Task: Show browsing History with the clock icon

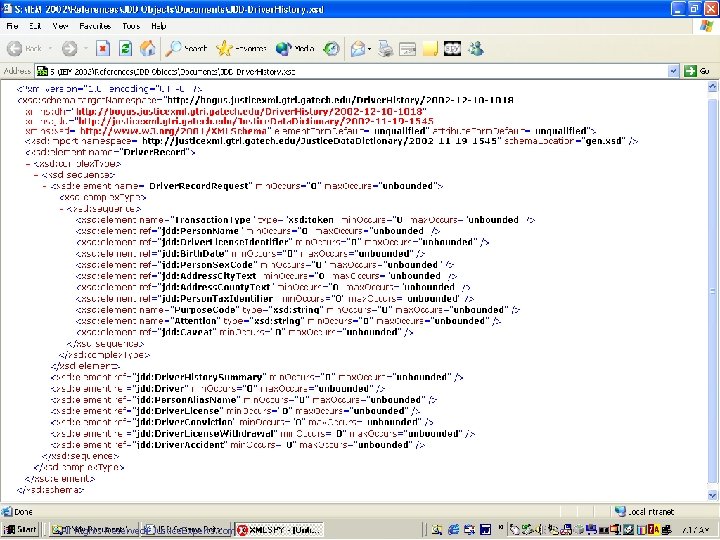Action: click(x=331, y=48)
